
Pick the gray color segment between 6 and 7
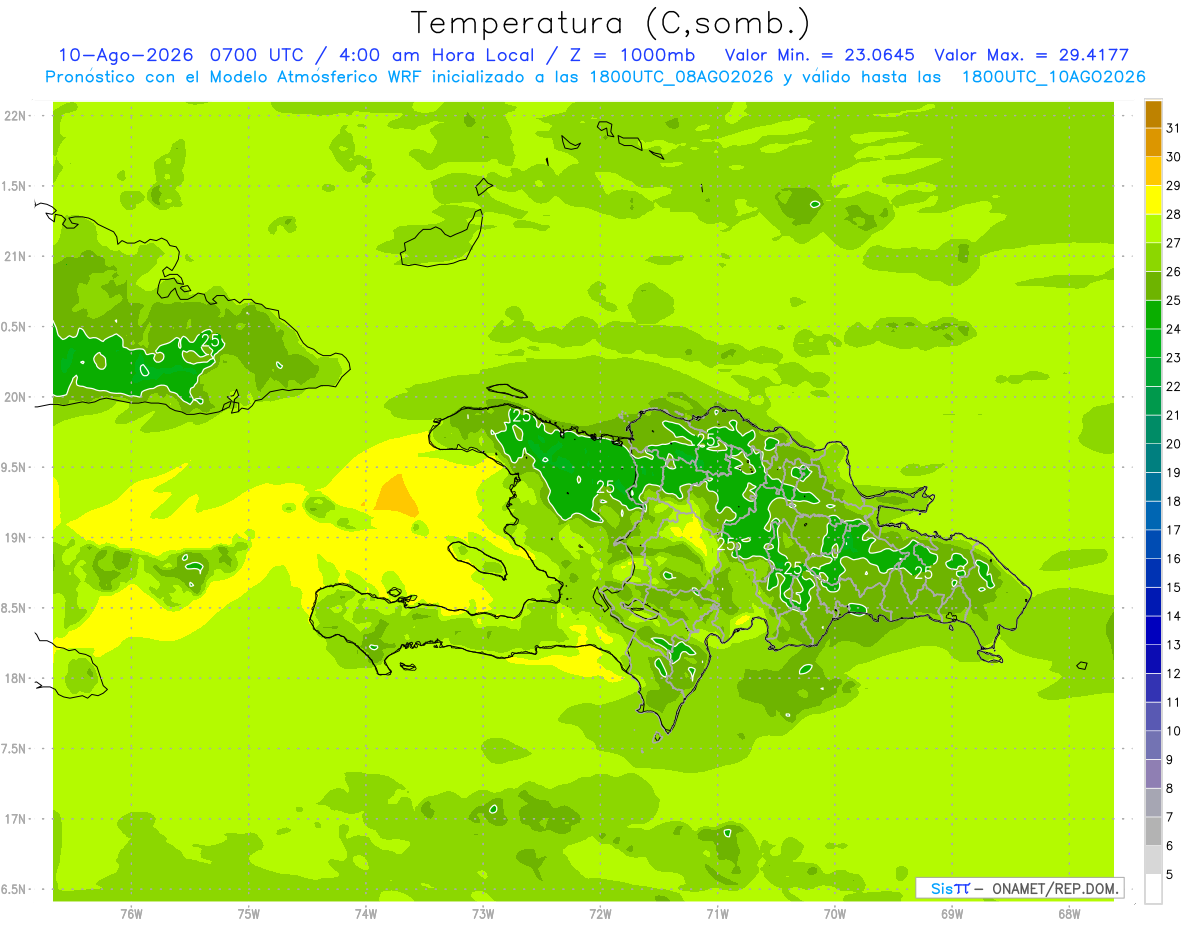pyautogui.click(x=1153, y=832)
